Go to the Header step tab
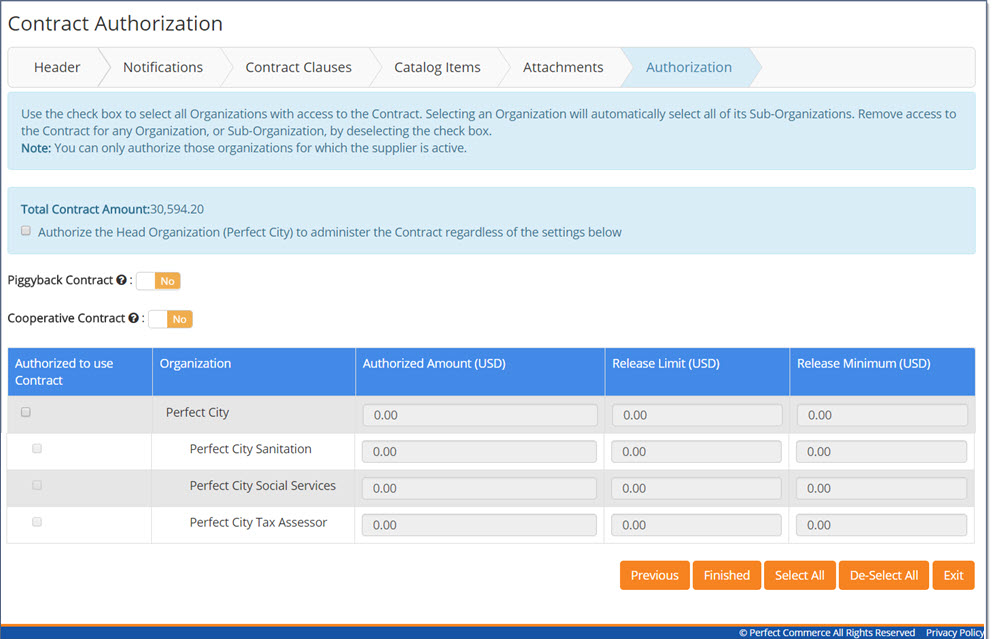Screen dimensions: 992x639 pyautogui.click(x=57, y=67)
